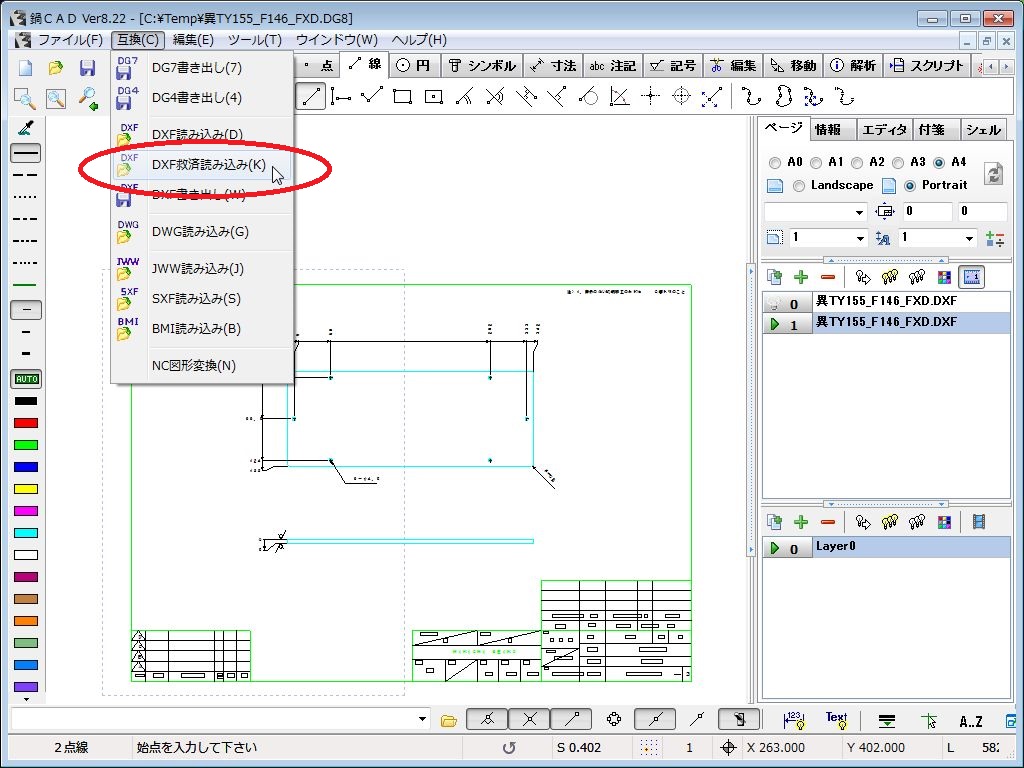Switch to the 円 tool tab

click(414, 65)
